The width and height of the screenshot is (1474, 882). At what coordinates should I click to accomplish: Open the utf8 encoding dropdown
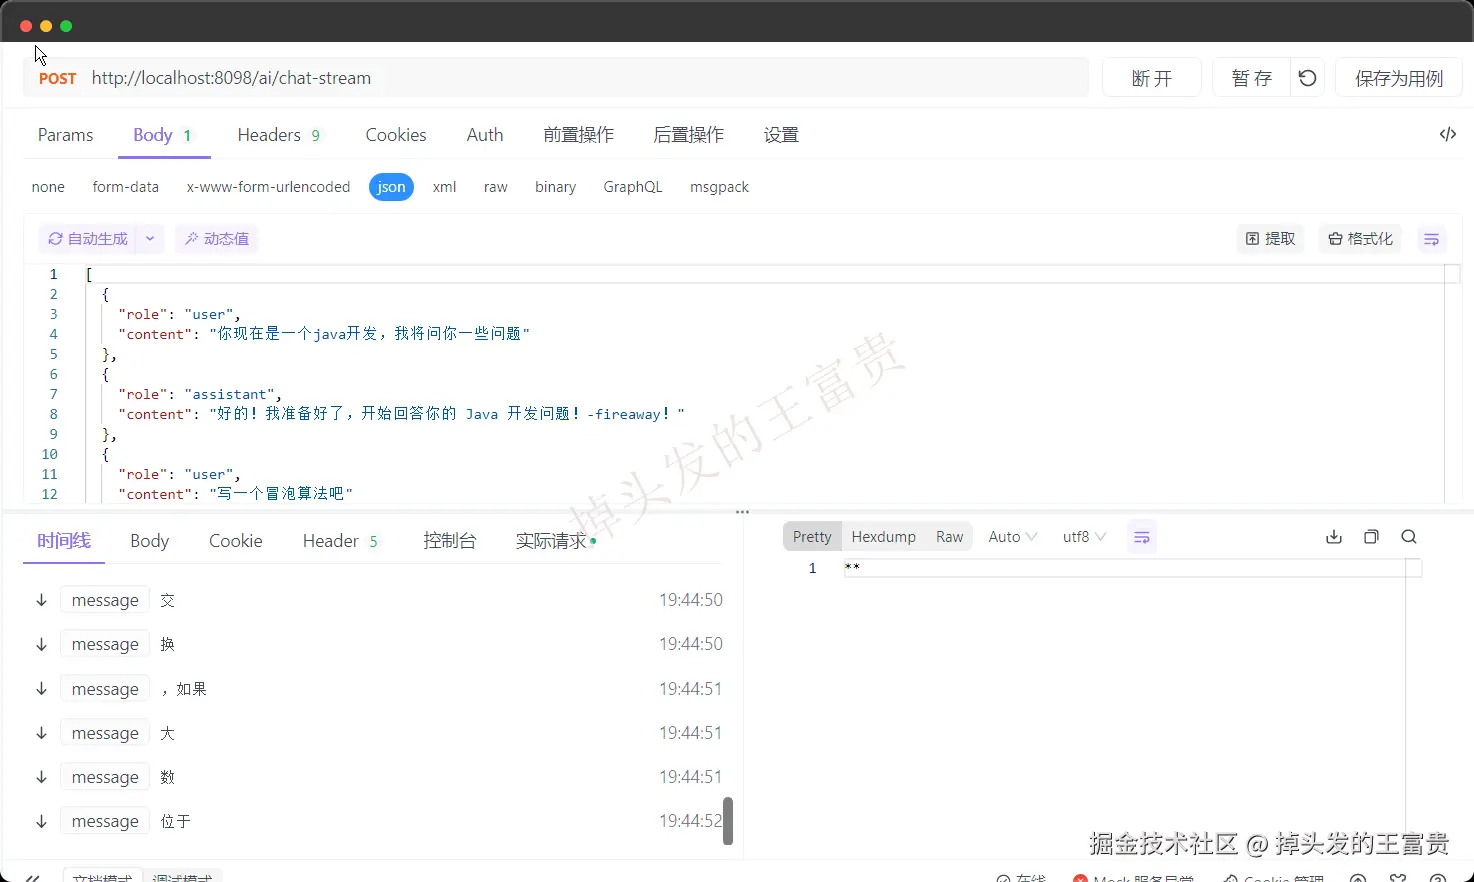(x=1084, y=537)
